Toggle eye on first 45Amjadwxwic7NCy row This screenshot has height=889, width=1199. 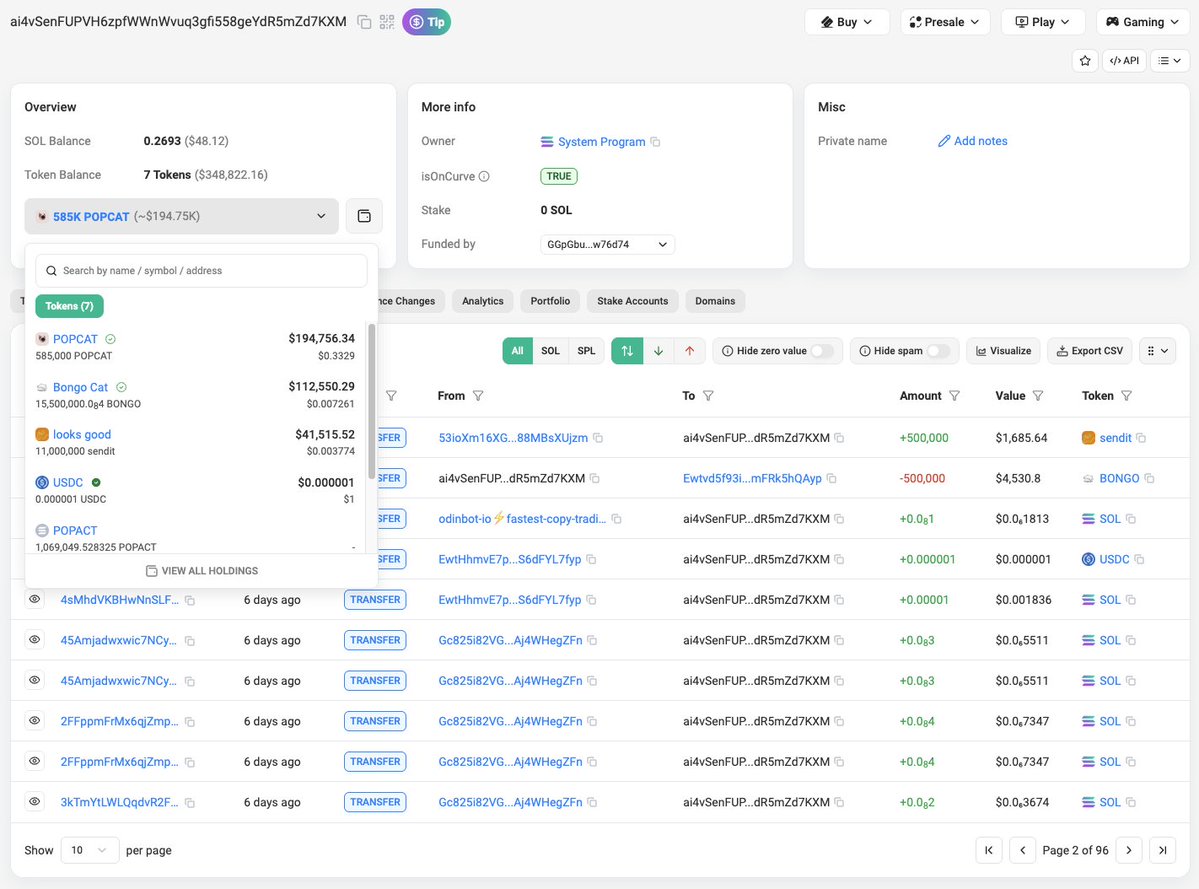pyautogui.click(x=34, y=641)
